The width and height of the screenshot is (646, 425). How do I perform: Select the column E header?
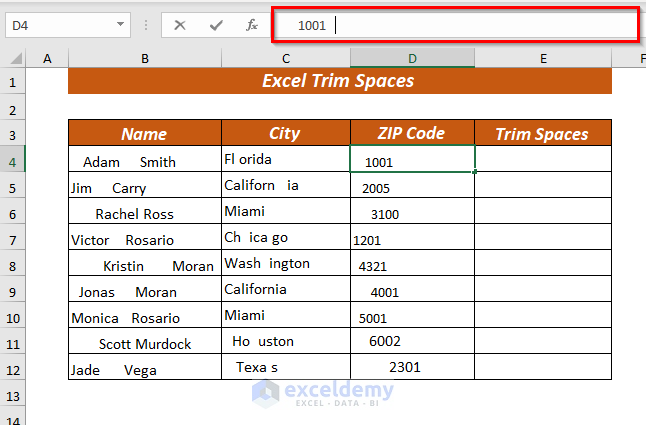pyautogui.click(x=543, y=58)
